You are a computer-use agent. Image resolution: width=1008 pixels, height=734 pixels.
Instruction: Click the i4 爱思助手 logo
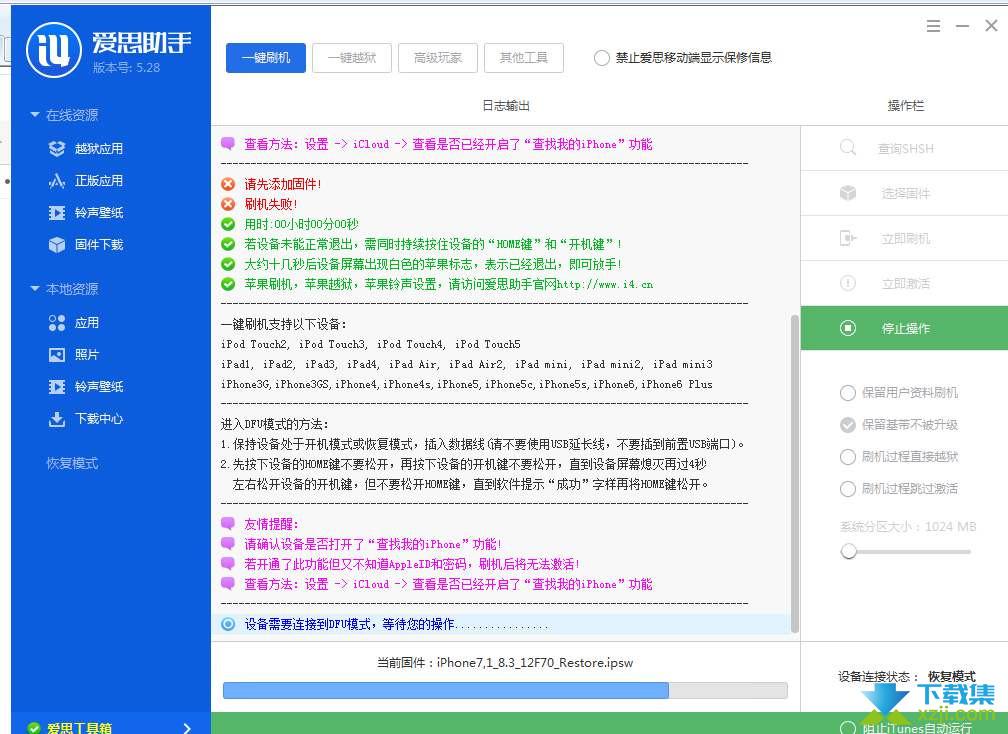(54, 49)
